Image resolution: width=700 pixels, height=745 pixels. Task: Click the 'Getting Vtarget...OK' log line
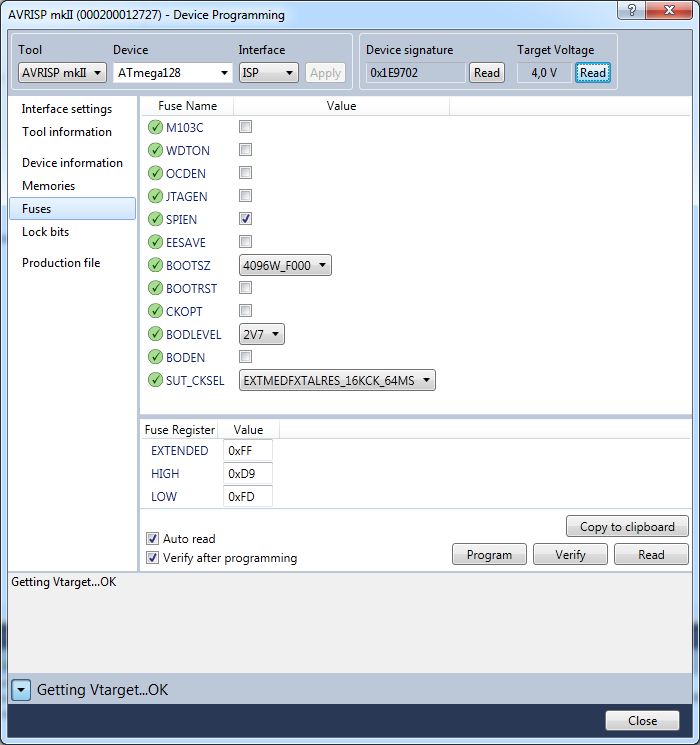[x=64, y=582]
